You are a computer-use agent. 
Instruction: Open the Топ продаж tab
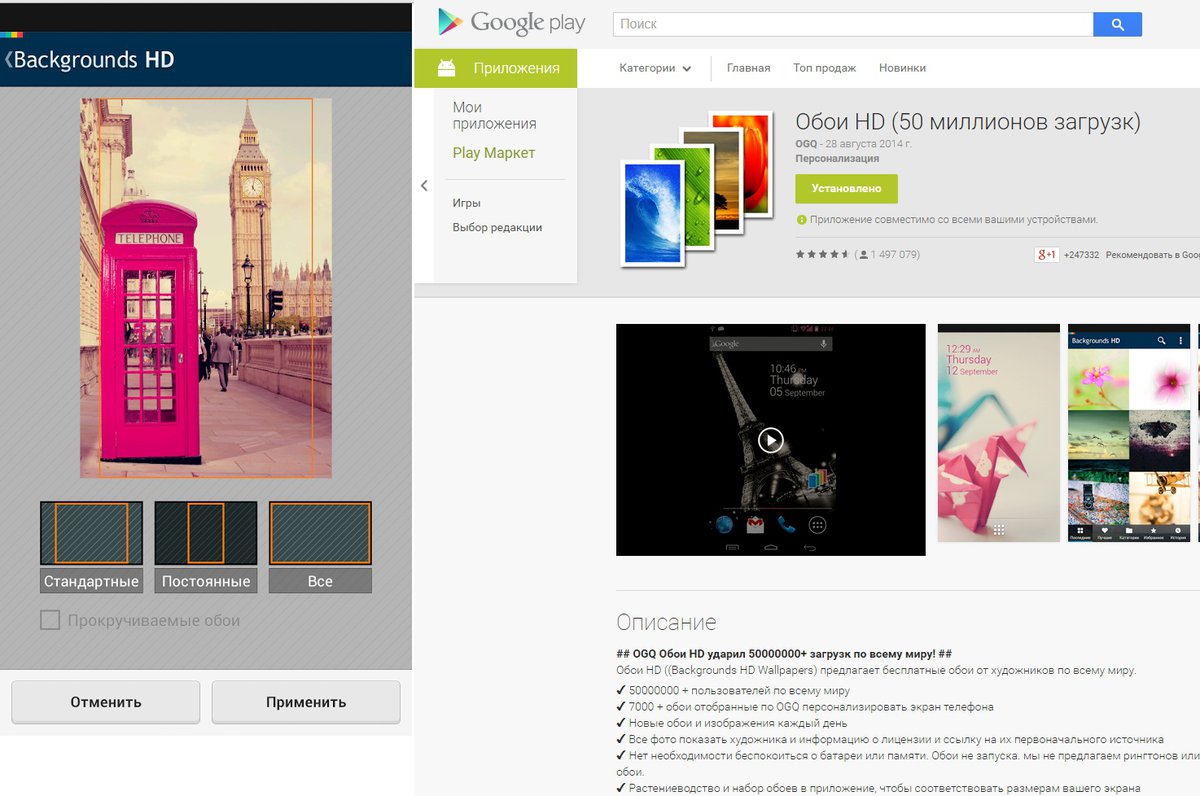point(824,68)
